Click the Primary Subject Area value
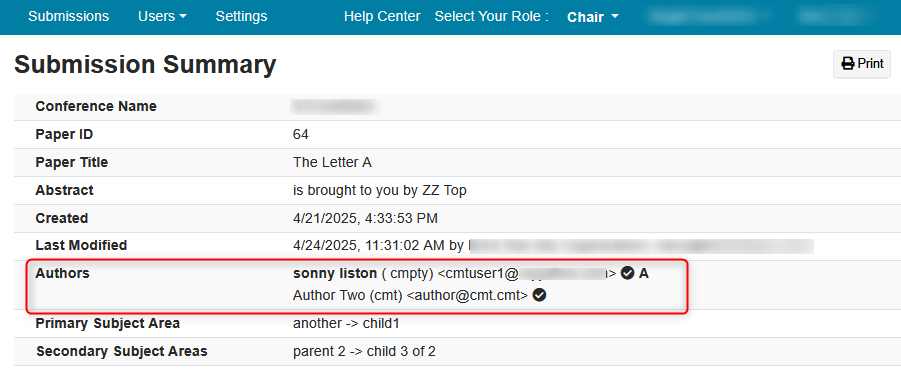 click(x=346, y=324)
